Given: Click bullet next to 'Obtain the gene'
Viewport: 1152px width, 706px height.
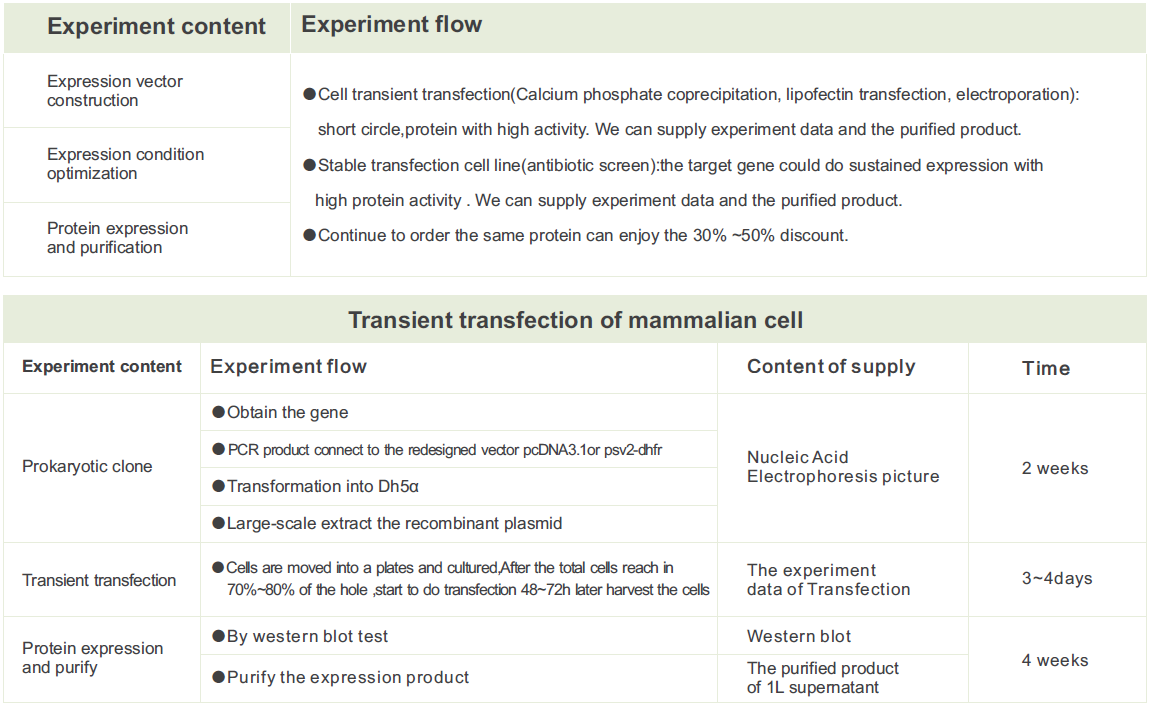Looking at the screenshot, I should (x=218, y=412).
